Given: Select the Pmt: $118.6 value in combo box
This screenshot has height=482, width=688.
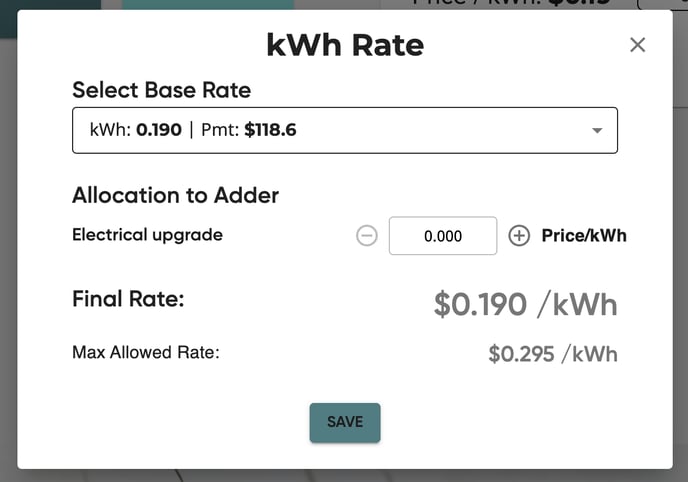Looking at the screenshot, I should coord(249,130).
